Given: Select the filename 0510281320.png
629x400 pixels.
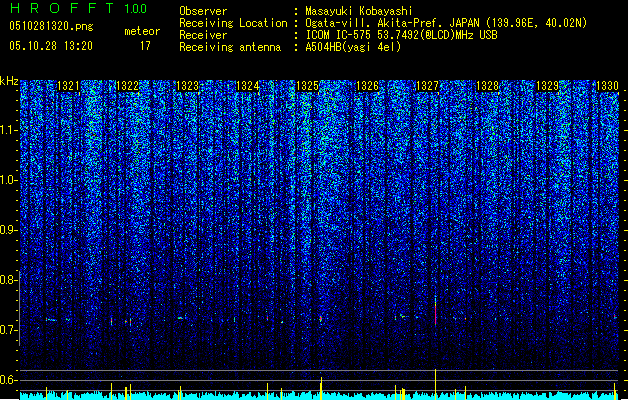Looking at the screenshot, I should click(x=51, y=26).
